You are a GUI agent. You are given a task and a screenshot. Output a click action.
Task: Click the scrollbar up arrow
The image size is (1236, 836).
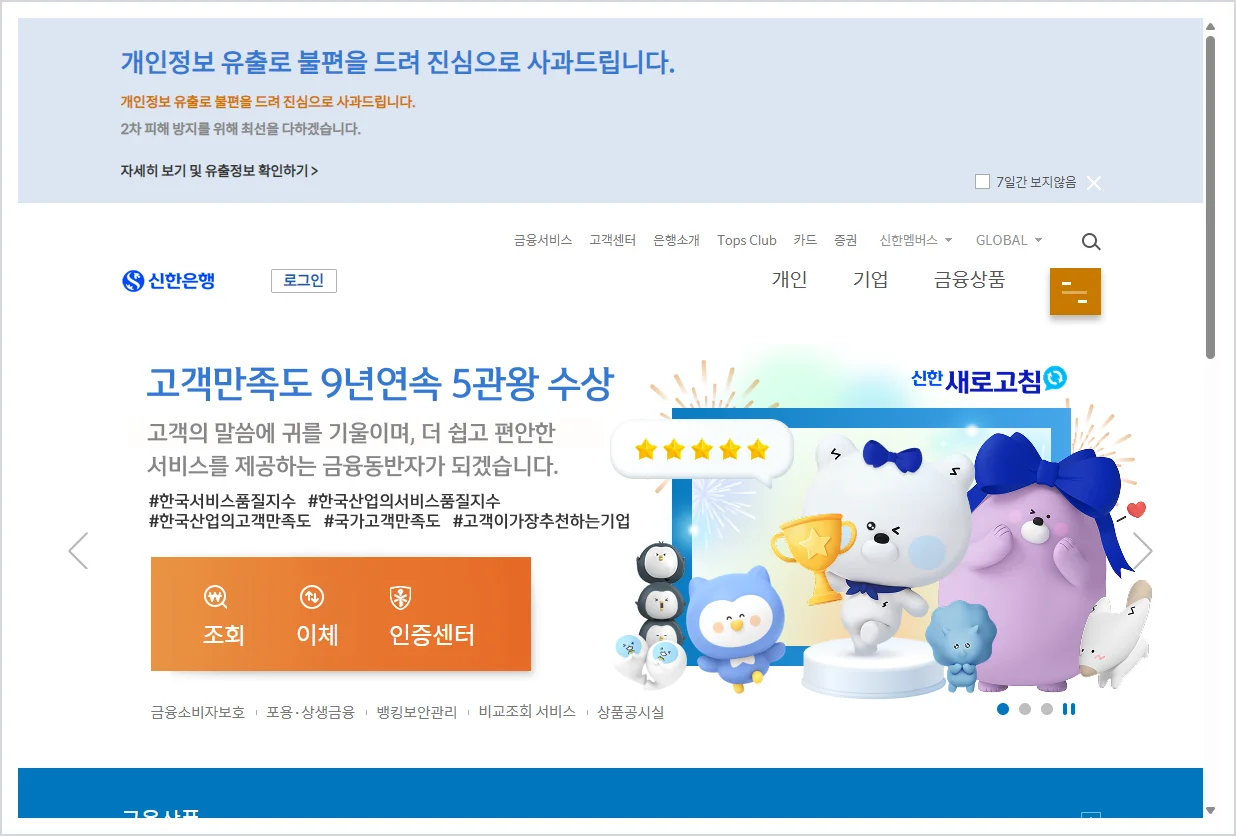tap(1210, 26)
